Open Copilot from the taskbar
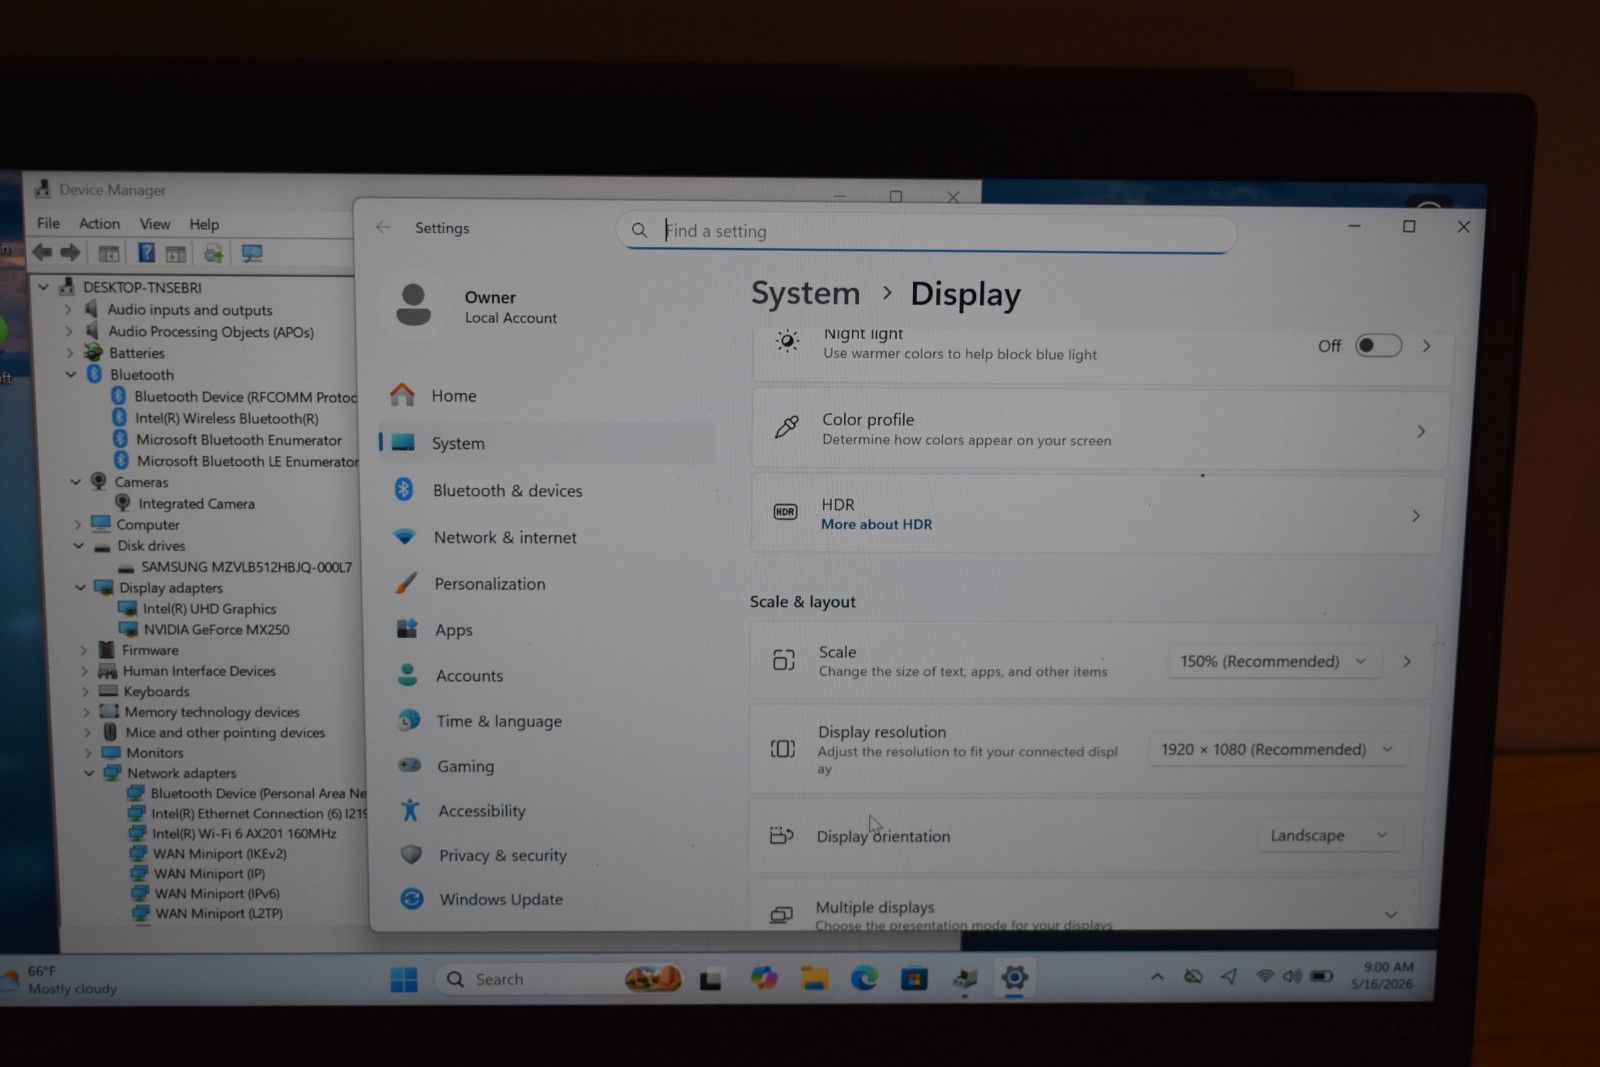 (764, 978)
